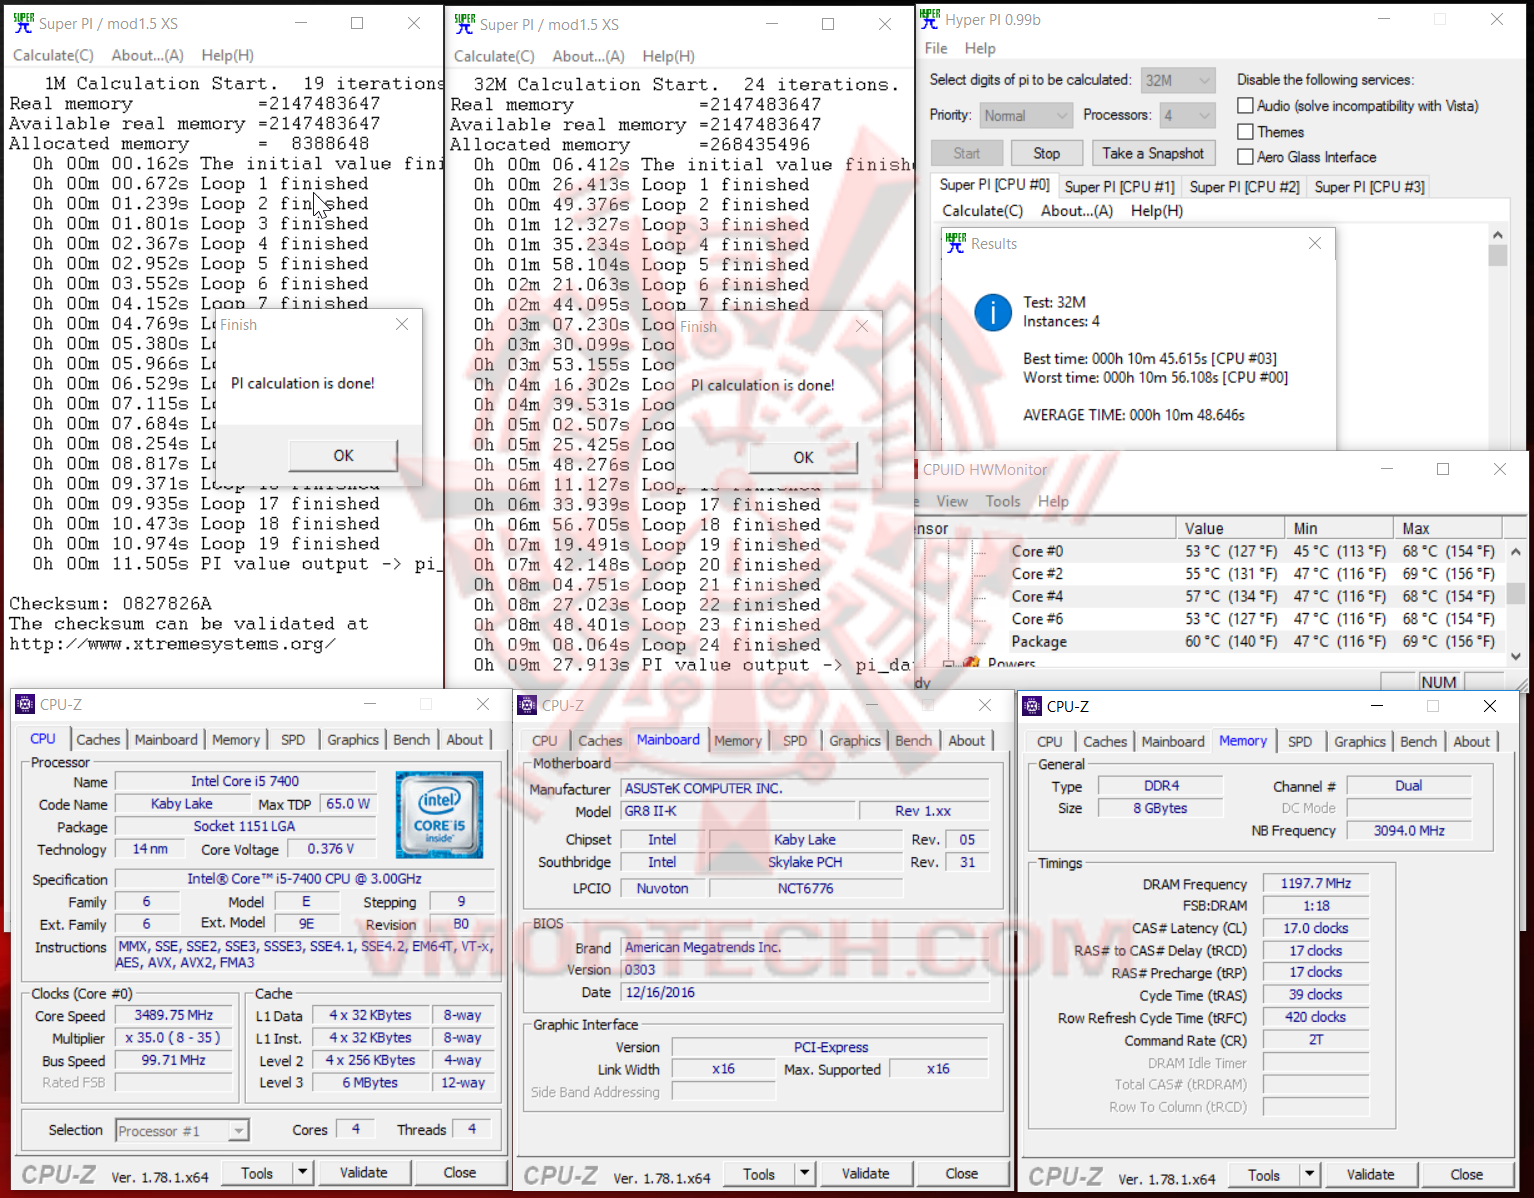Enable the Audio (solve incompatibility with Vista) checkbox
Image resolution: width=1534 pixels, height=1198 pixels.
(x=1245, y=106)
